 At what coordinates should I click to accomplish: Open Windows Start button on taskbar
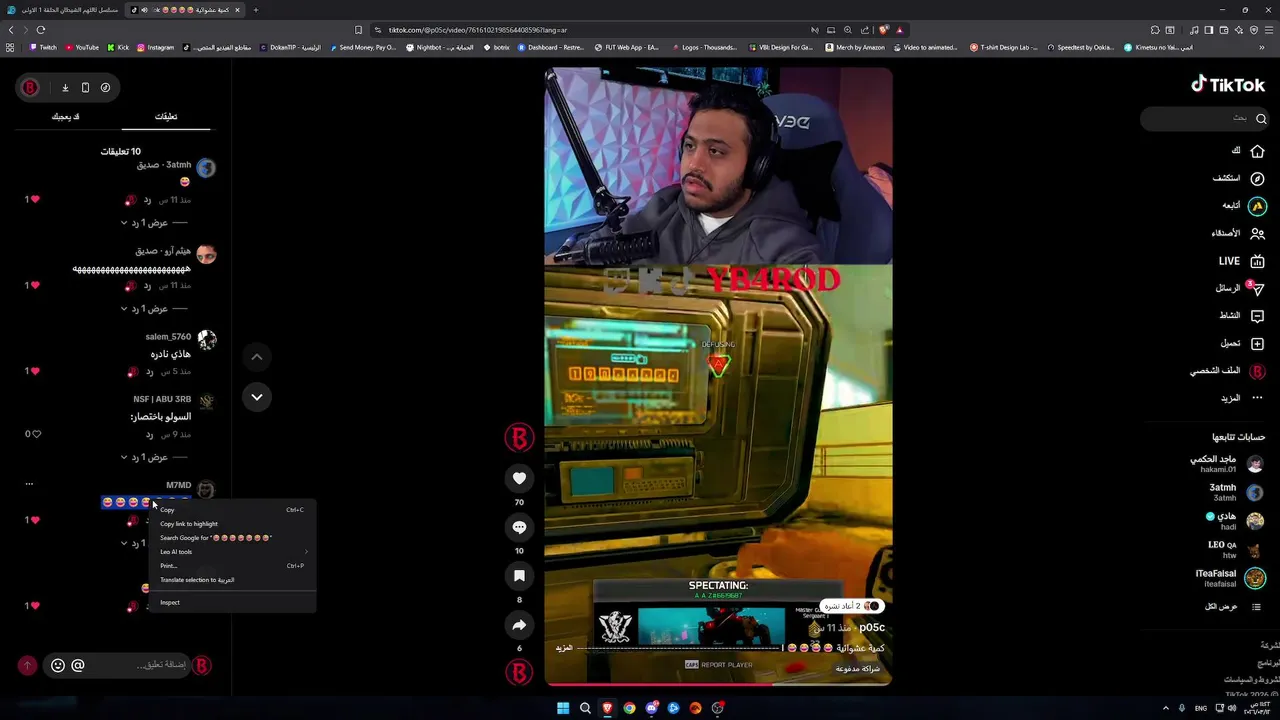pyautogui.click(x=563, y=708)
